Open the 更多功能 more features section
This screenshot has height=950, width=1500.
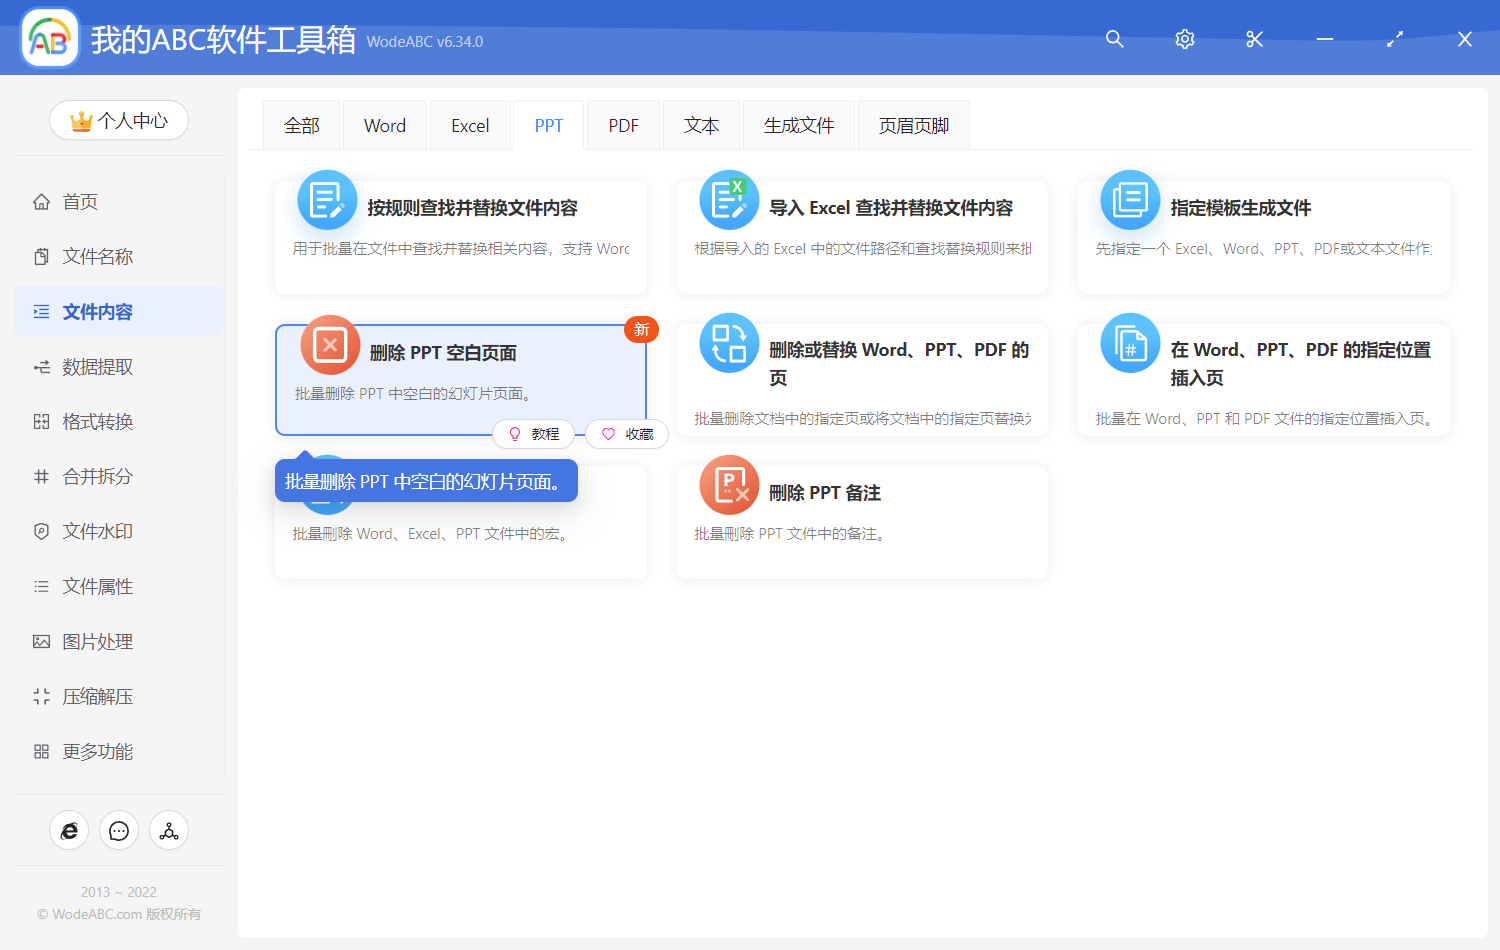pos(40,751)
